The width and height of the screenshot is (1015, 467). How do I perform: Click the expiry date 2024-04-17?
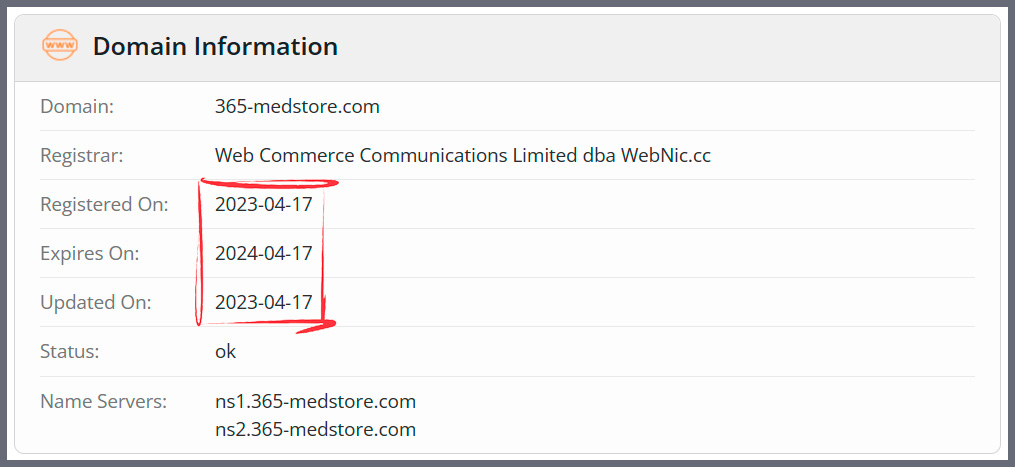click(264, 253)
